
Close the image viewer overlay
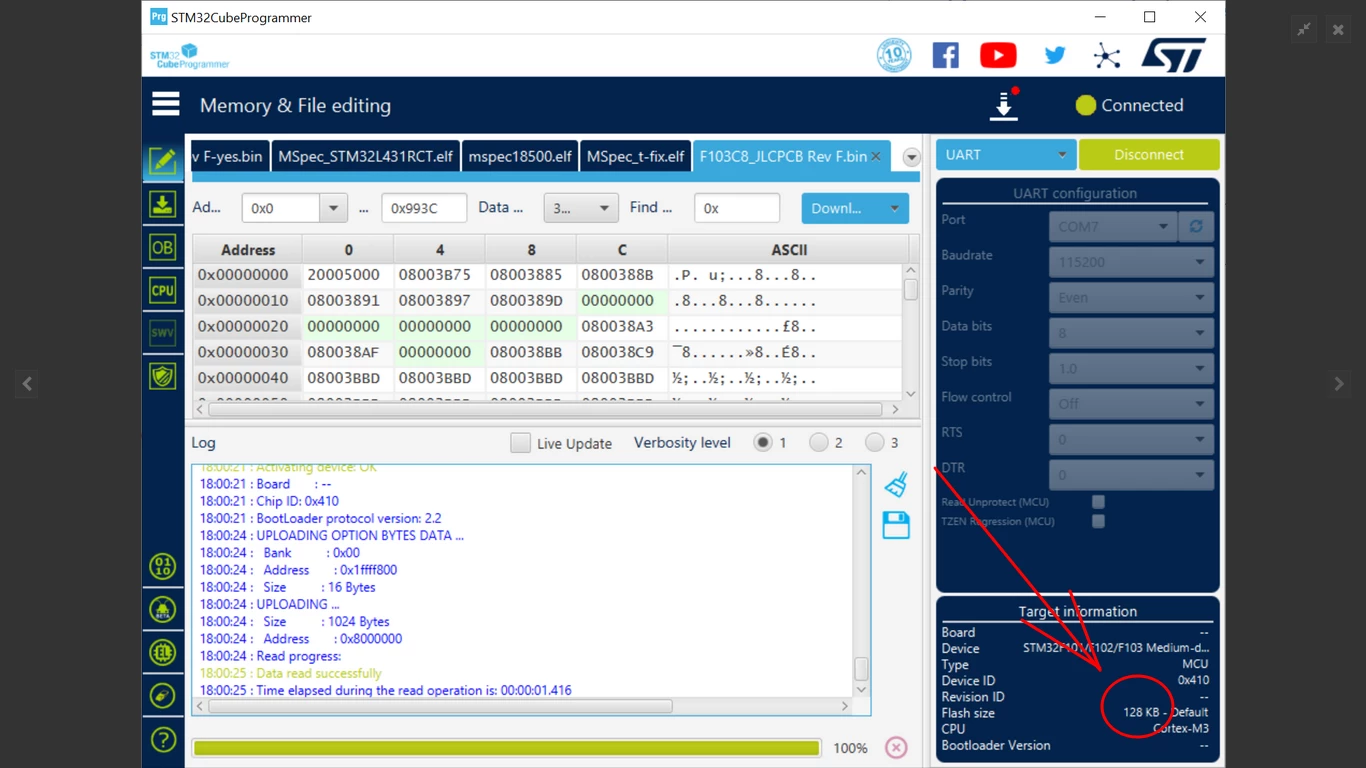(x=1338, y=30)
